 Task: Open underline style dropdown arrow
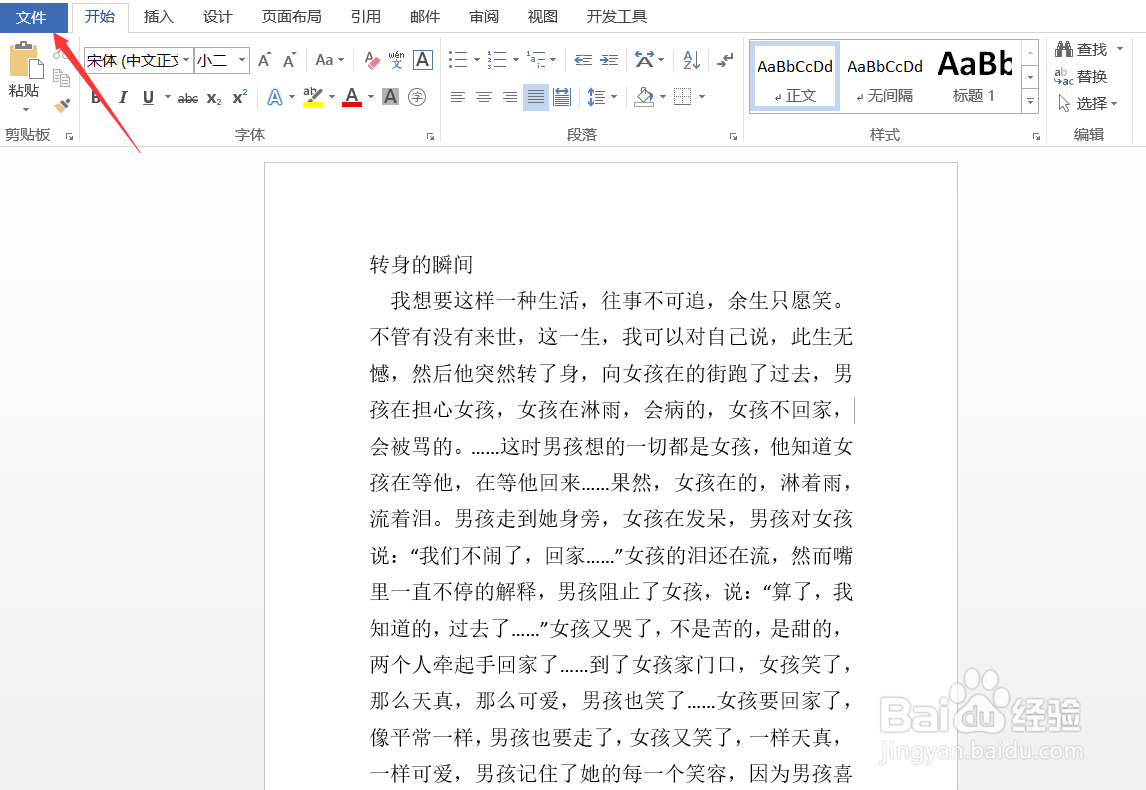(x=167, y=96)
